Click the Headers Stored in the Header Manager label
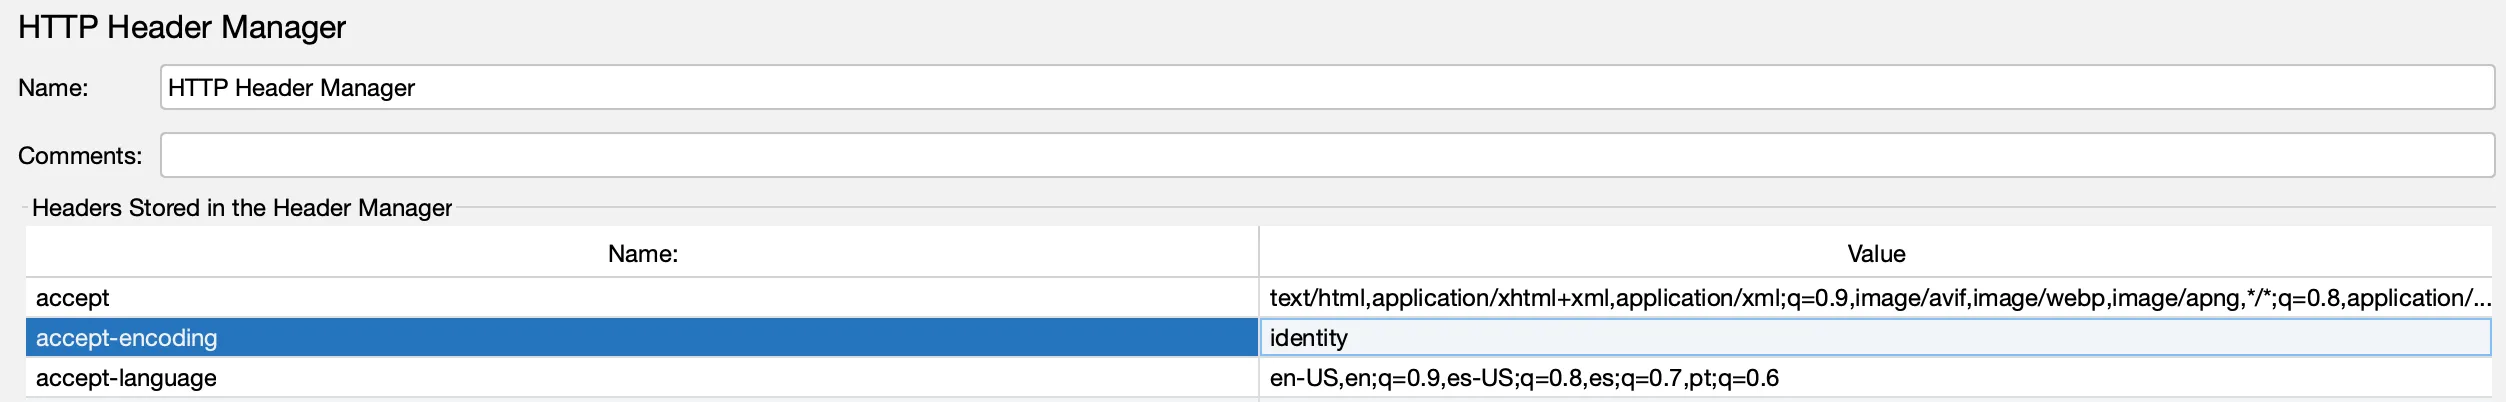This screenshot has width=2506, height=402. click(x=242, y=208)
